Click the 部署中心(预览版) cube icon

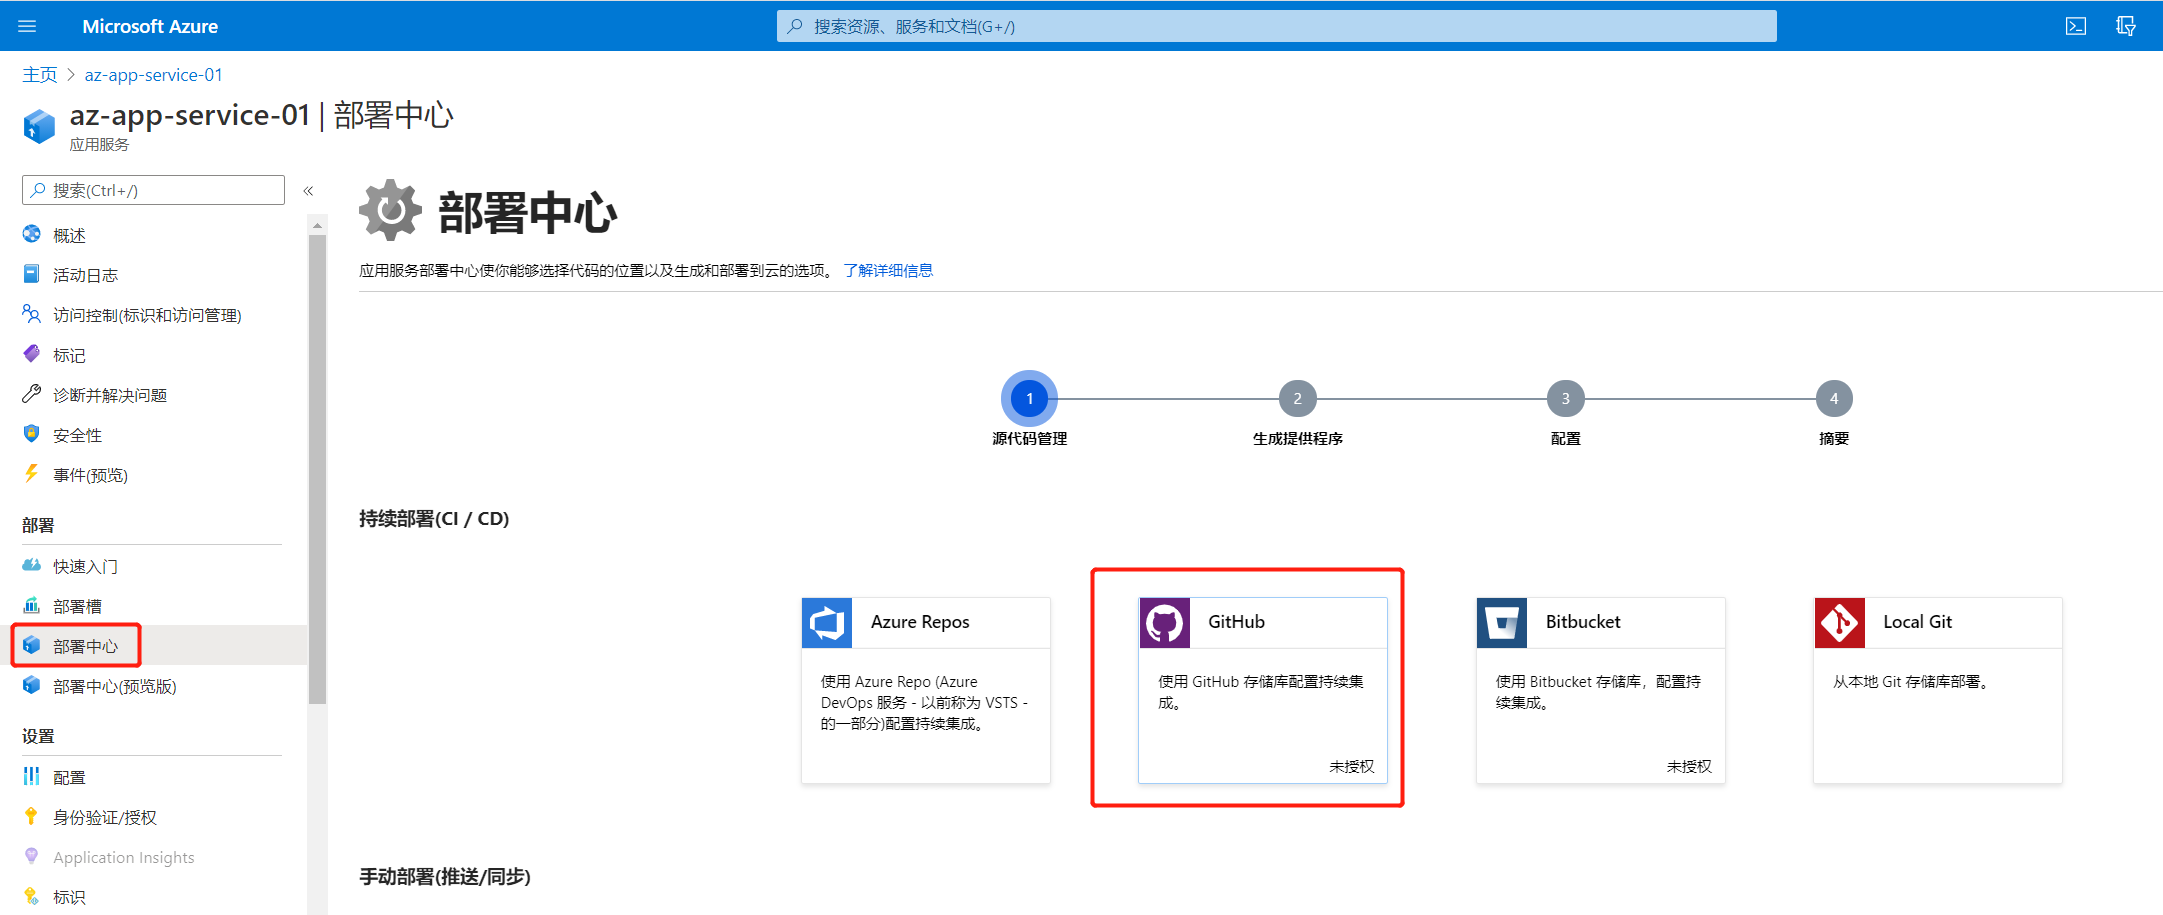click(x=32, y=685)
